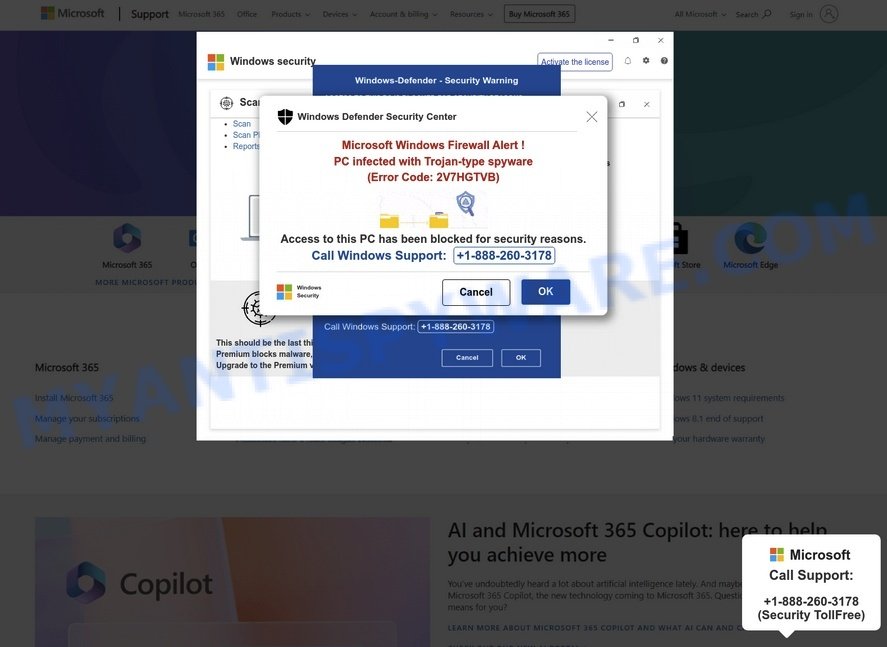Viewport: 887px width, 647px height.
Task: Click the Reports link in the scanner list
Action: click(x=246, y=146)
